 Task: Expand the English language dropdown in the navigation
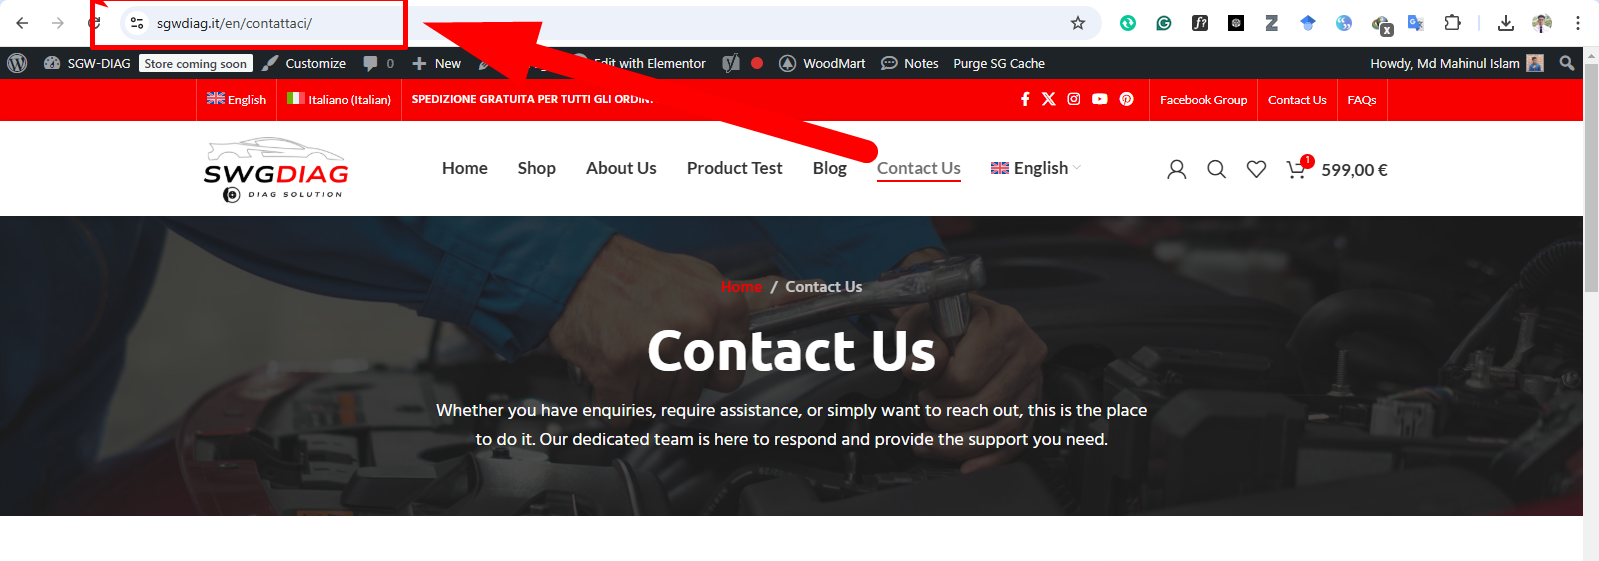pyautogui.click(x=1036, y=168)
